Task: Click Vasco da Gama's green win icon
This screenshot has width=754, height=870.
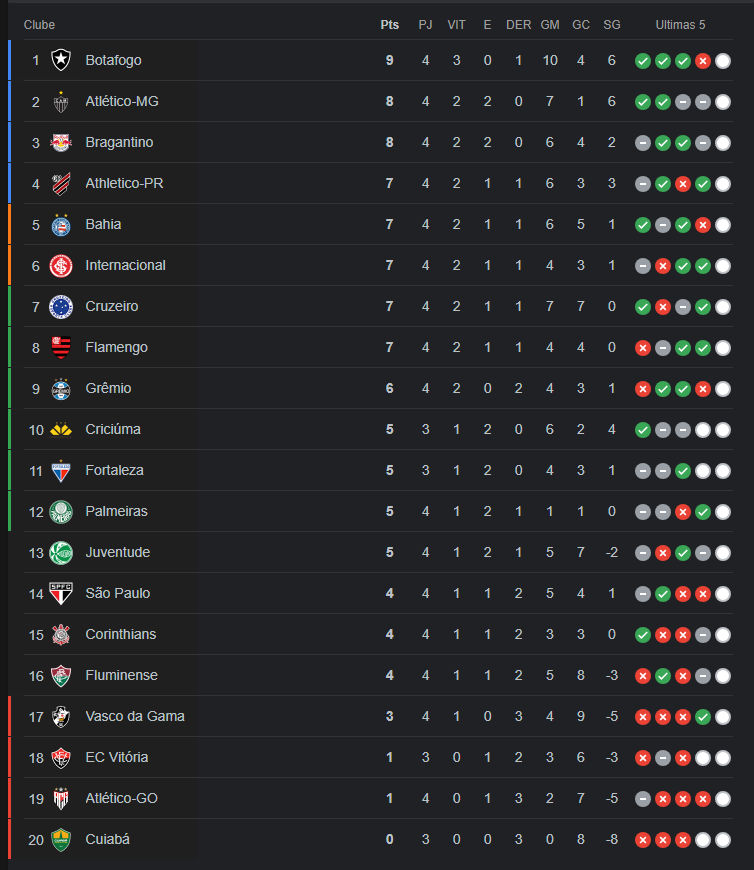Action: tap(703, 717)
